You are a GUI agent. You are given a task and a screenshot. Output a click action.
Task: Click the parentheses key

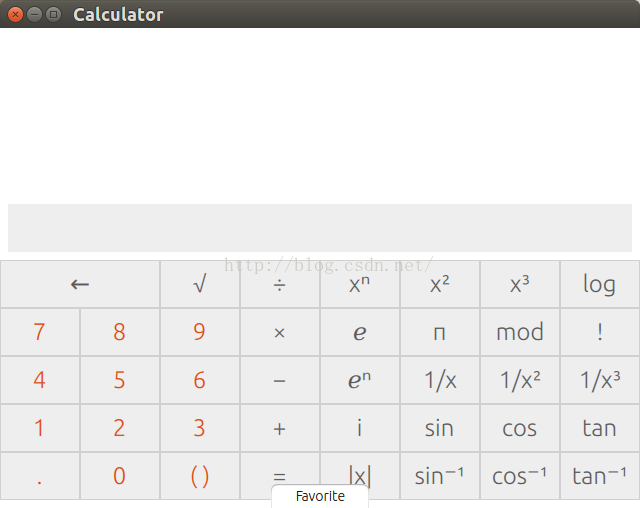[x=200, y=476]
